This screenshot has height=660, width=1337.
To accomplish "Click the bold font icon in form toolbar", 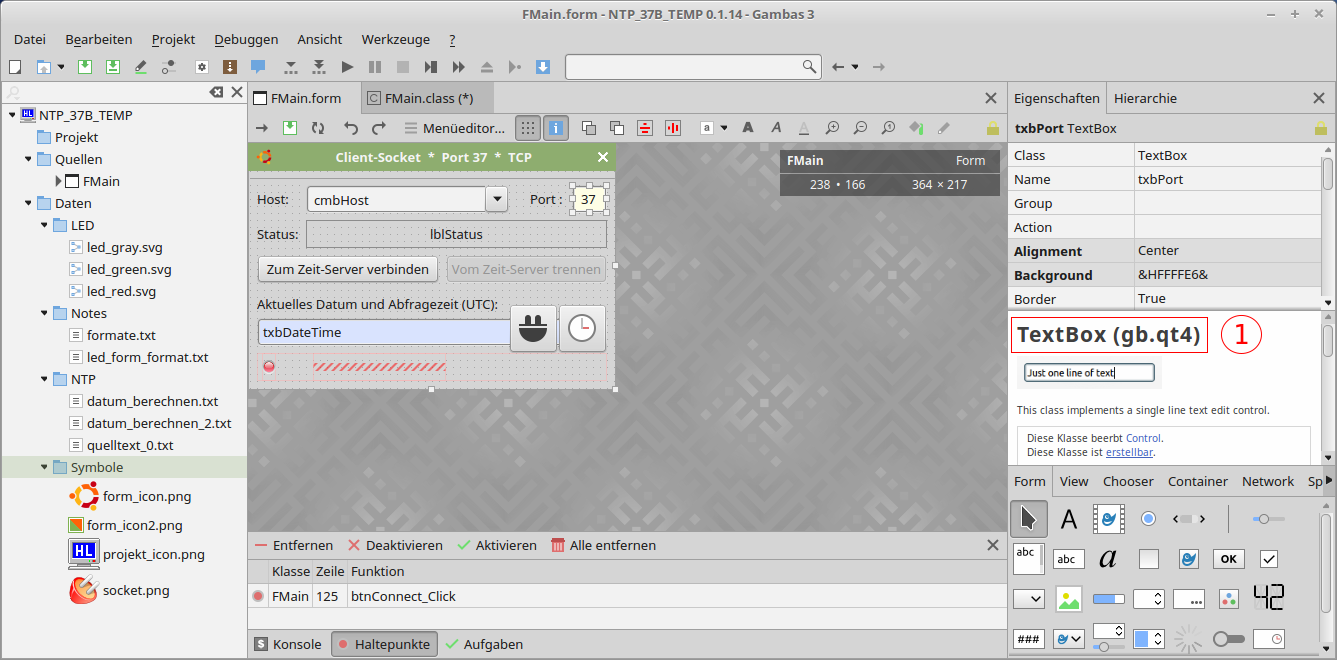I will point(747,128).
